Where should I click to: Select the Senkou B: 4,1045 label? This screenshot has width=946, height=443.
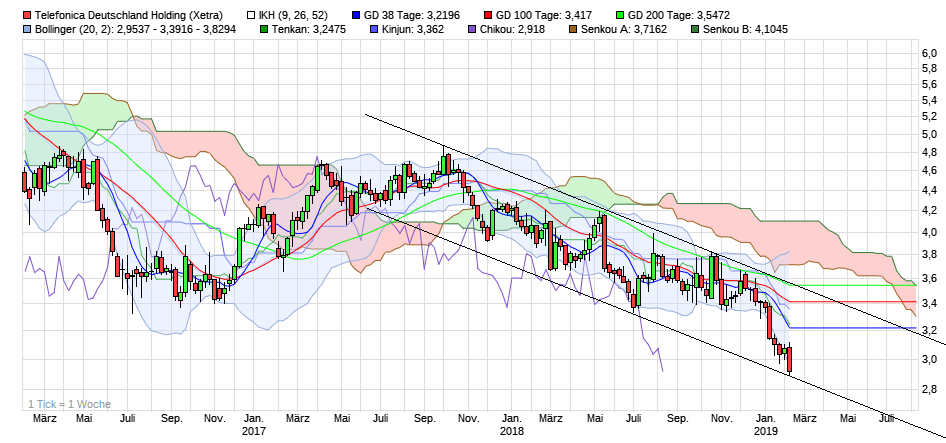[x=745, y=29]
